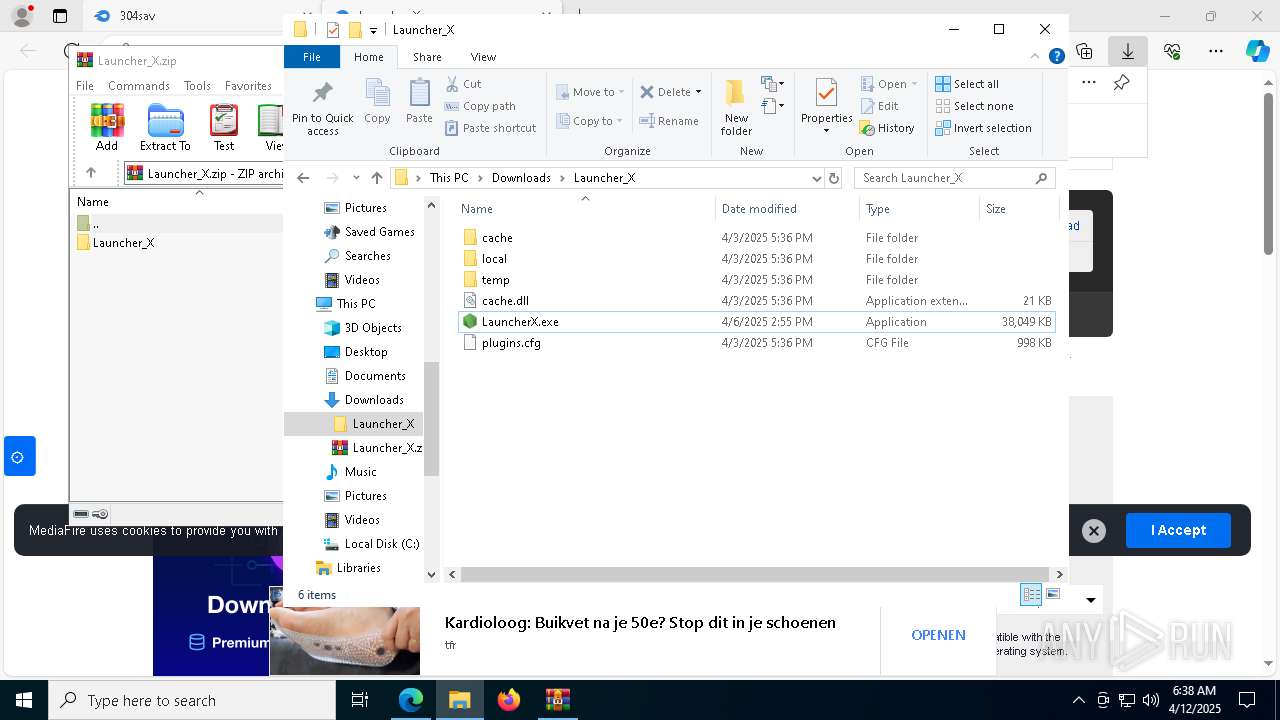Open recent locations dropdown arrow
Viewport: 1280px width, 720px height.
coord(356,178)
